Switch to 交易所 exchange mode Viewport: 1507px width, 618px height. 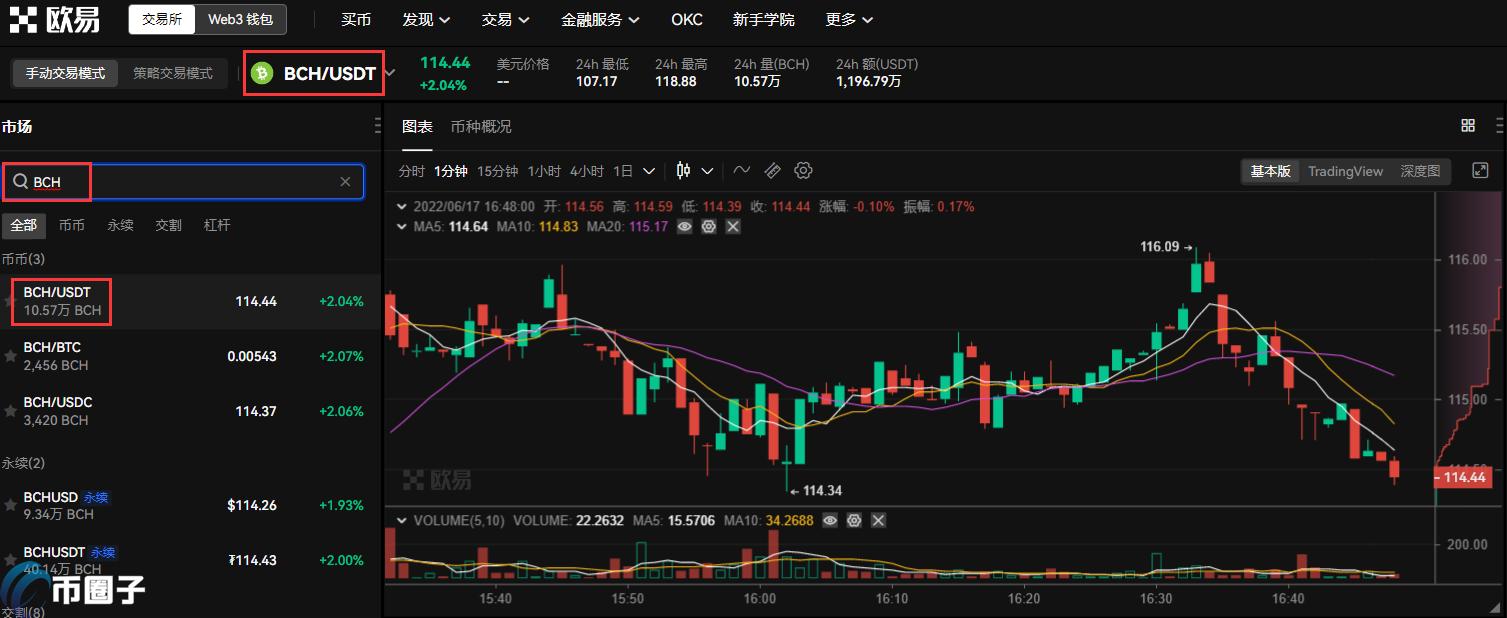(162, 19)
